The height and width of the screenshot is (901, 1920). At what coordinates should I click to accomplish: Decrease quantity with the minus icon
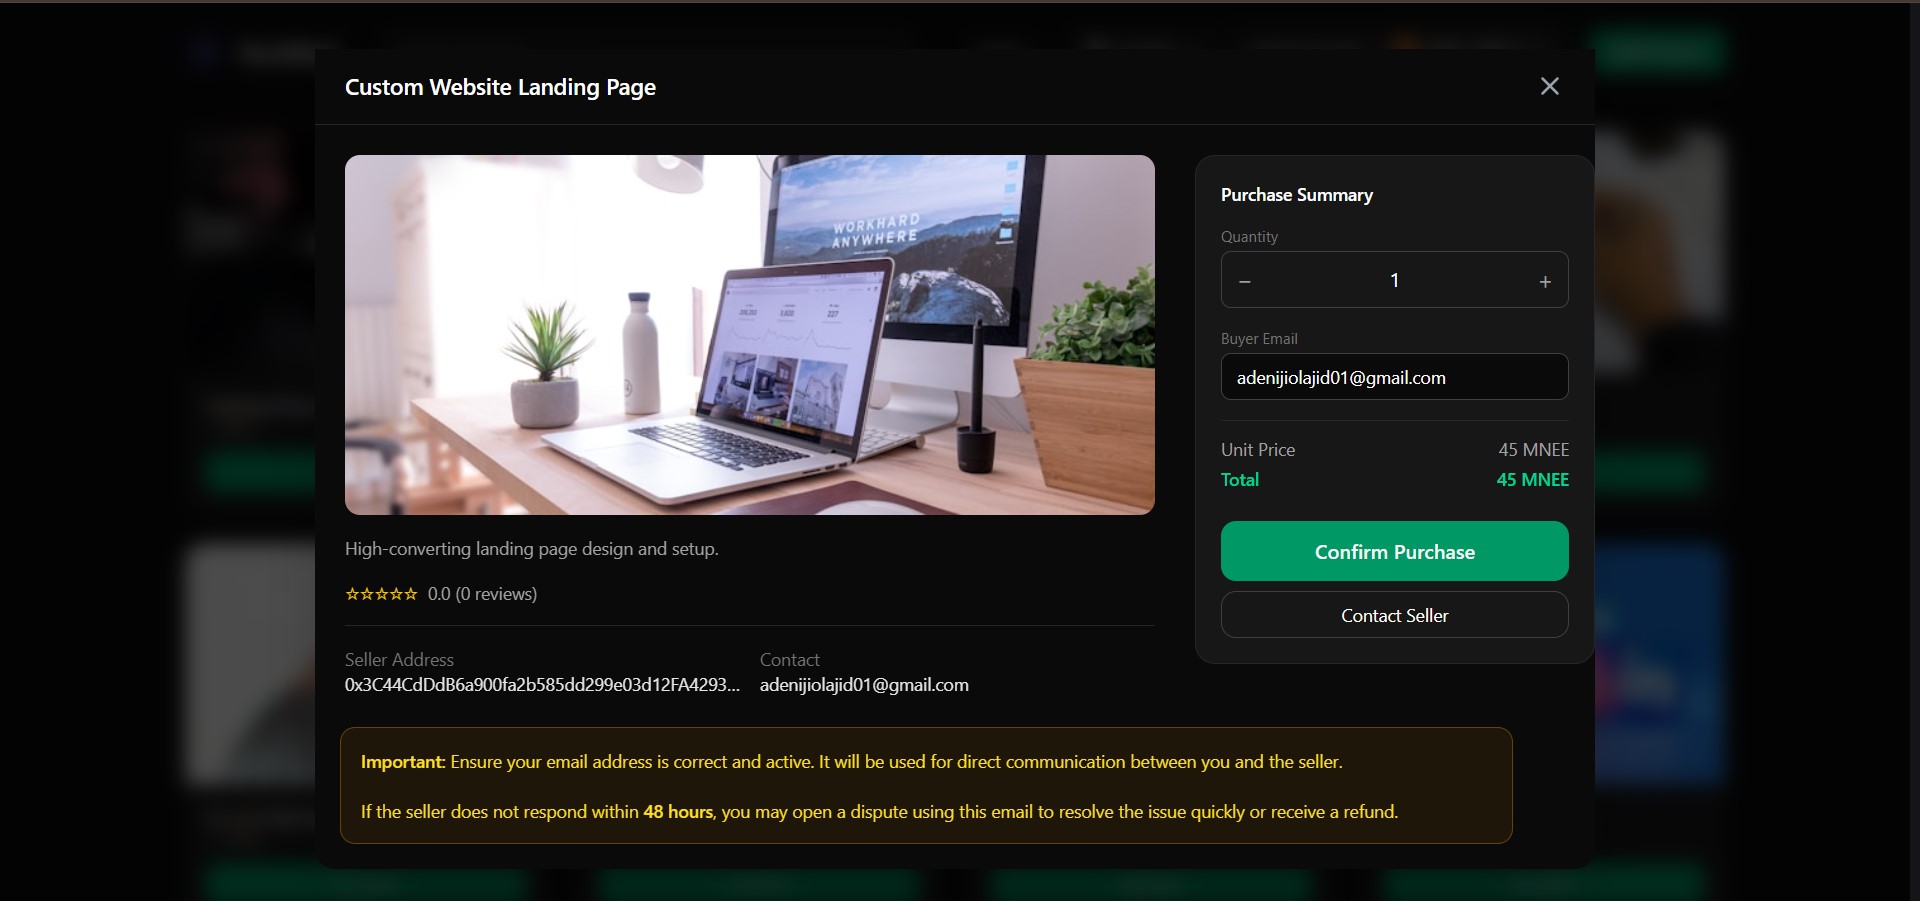pos(1245,281)
